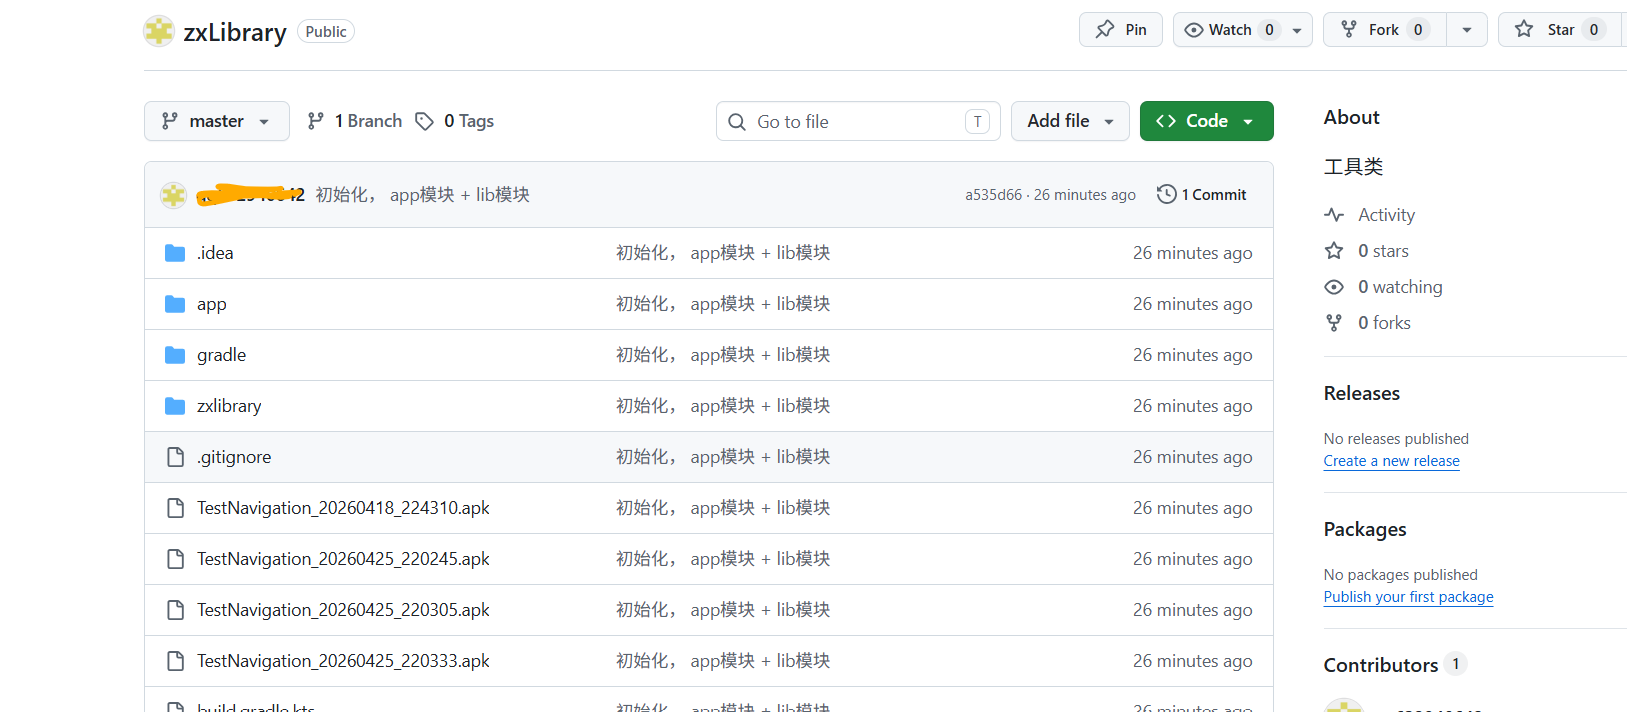The width and height of the screenshot is (1627, 712).
Task: Click the star icon beside 0 stars
Action: click(x=1334, y=251)
